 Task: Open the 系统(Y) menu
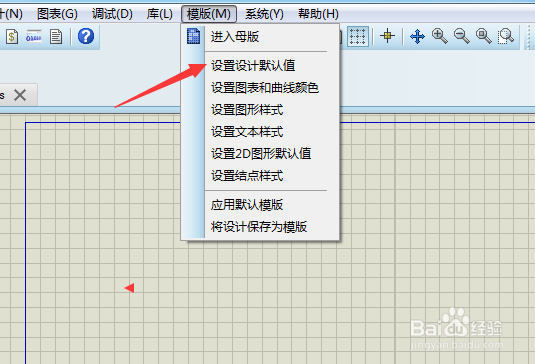point(264,14)
